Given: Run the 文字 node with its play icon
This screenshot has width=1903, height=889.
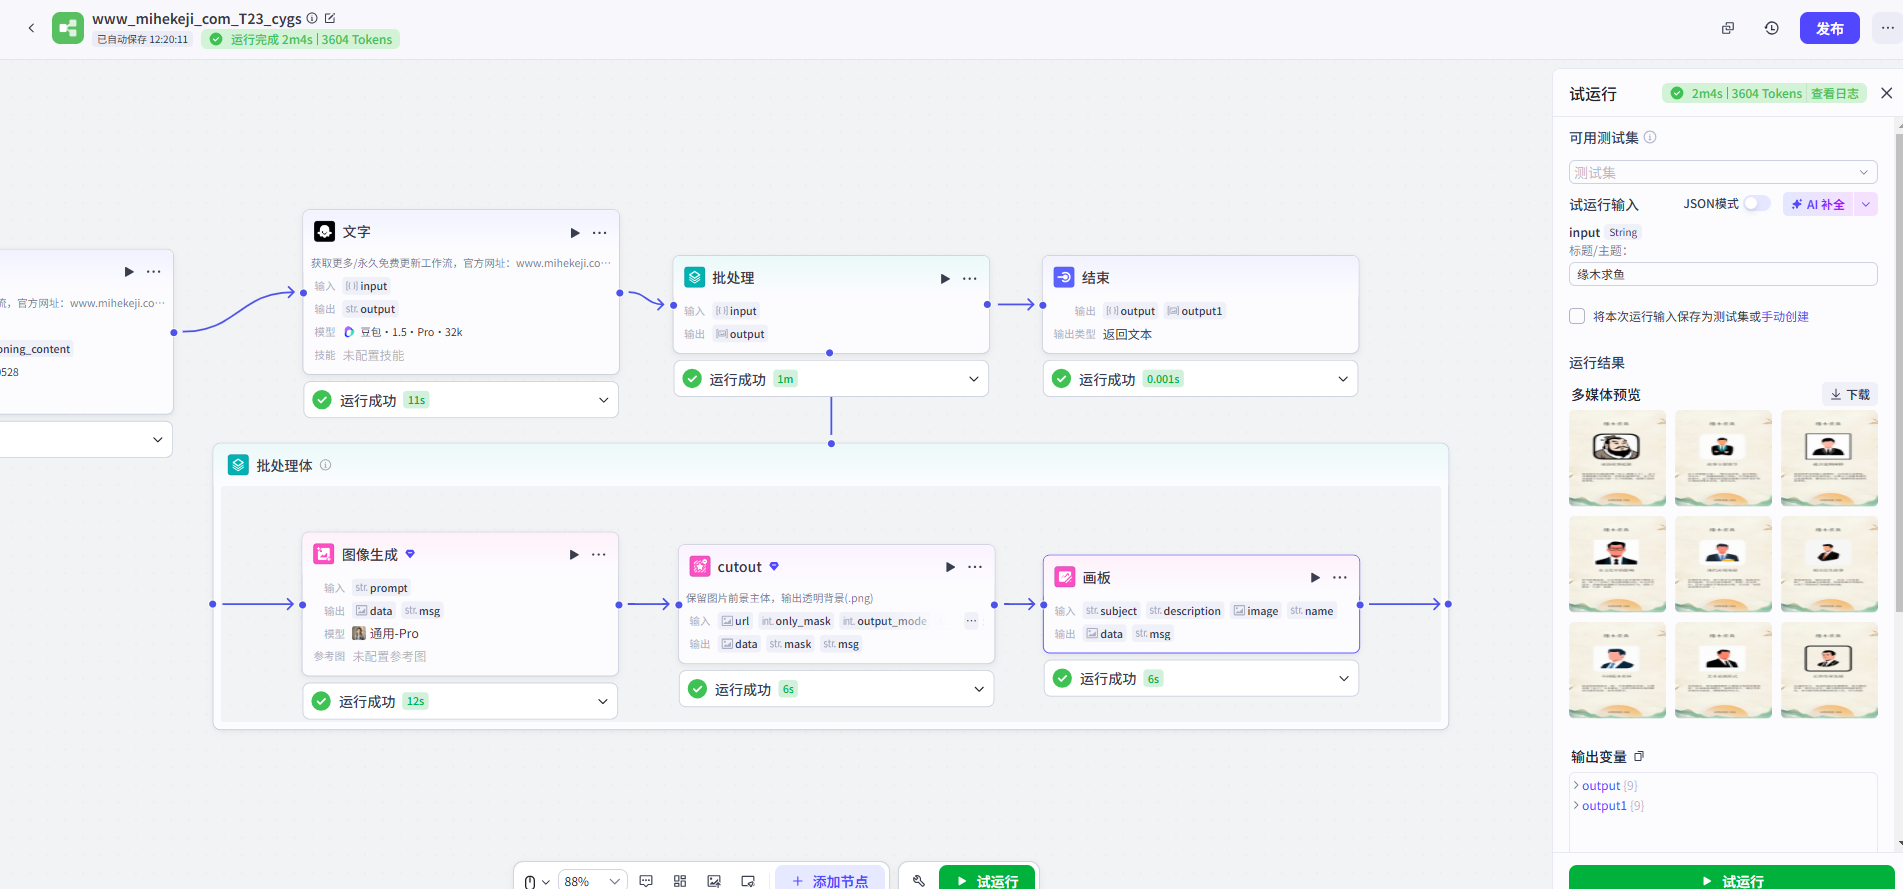Looking at the screenshot, I should (575, 233).
